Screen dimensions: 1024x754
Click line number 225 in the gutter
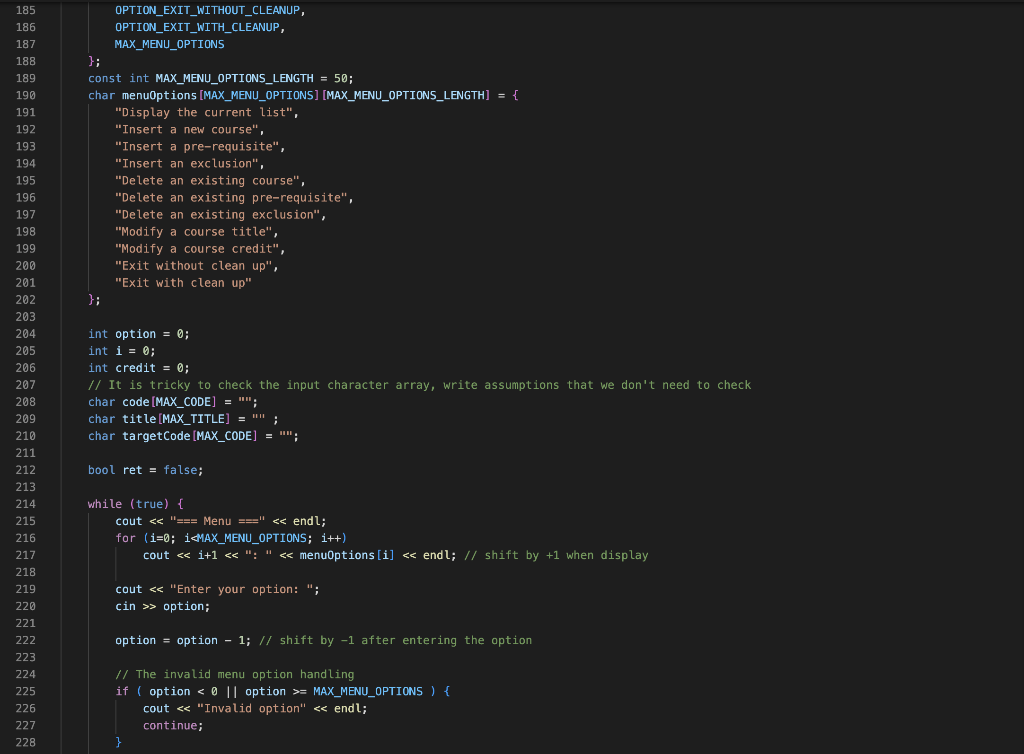click(25, 691)
